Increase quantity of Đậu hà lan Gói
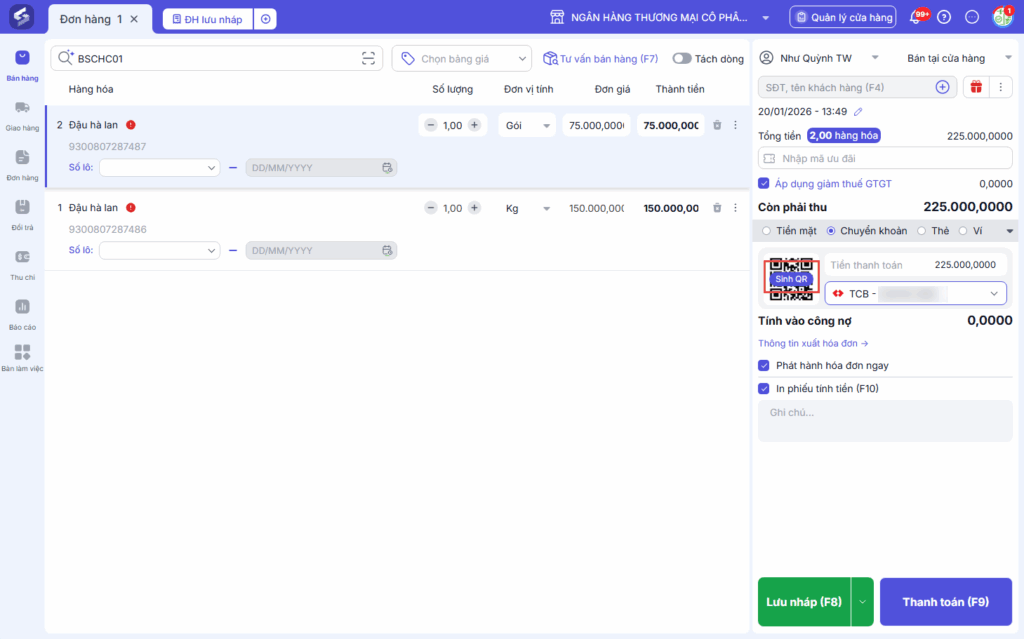1024x639 pixels. pos(475,125)
